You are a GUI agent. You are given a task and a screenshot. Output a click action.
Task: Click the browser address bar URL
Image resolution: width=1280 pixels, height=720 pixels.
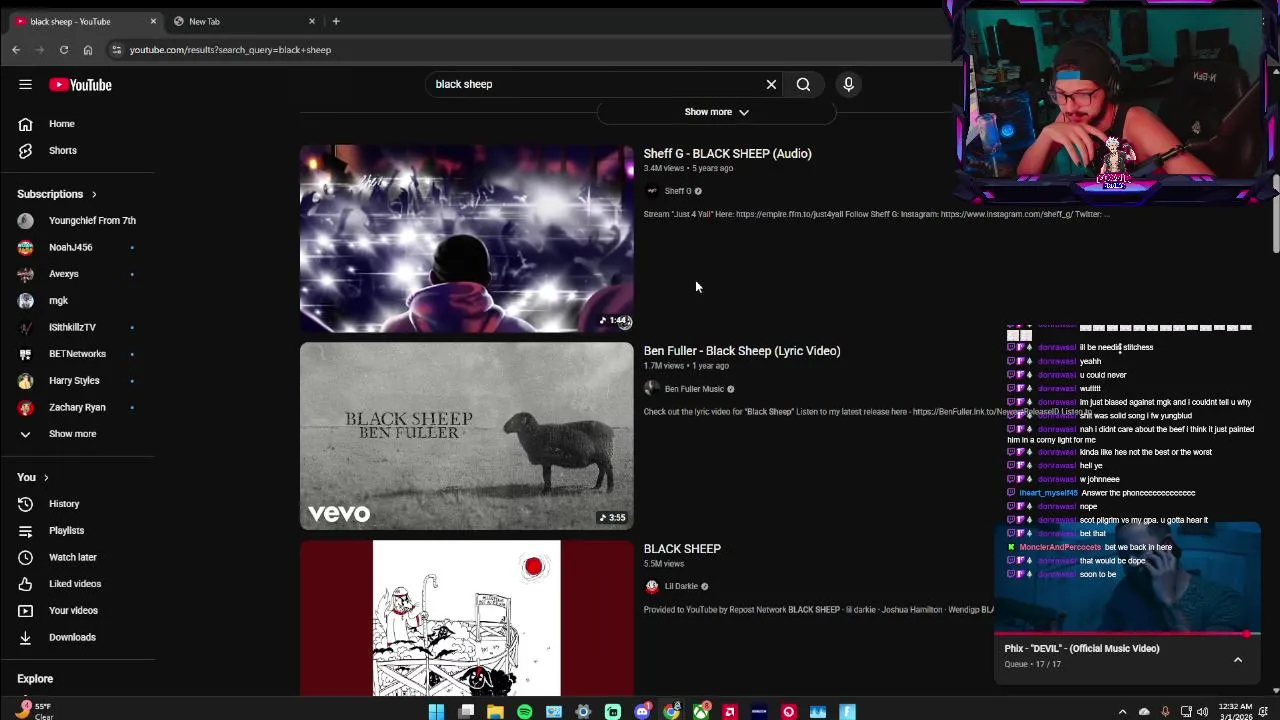click(x=230, y=50)
